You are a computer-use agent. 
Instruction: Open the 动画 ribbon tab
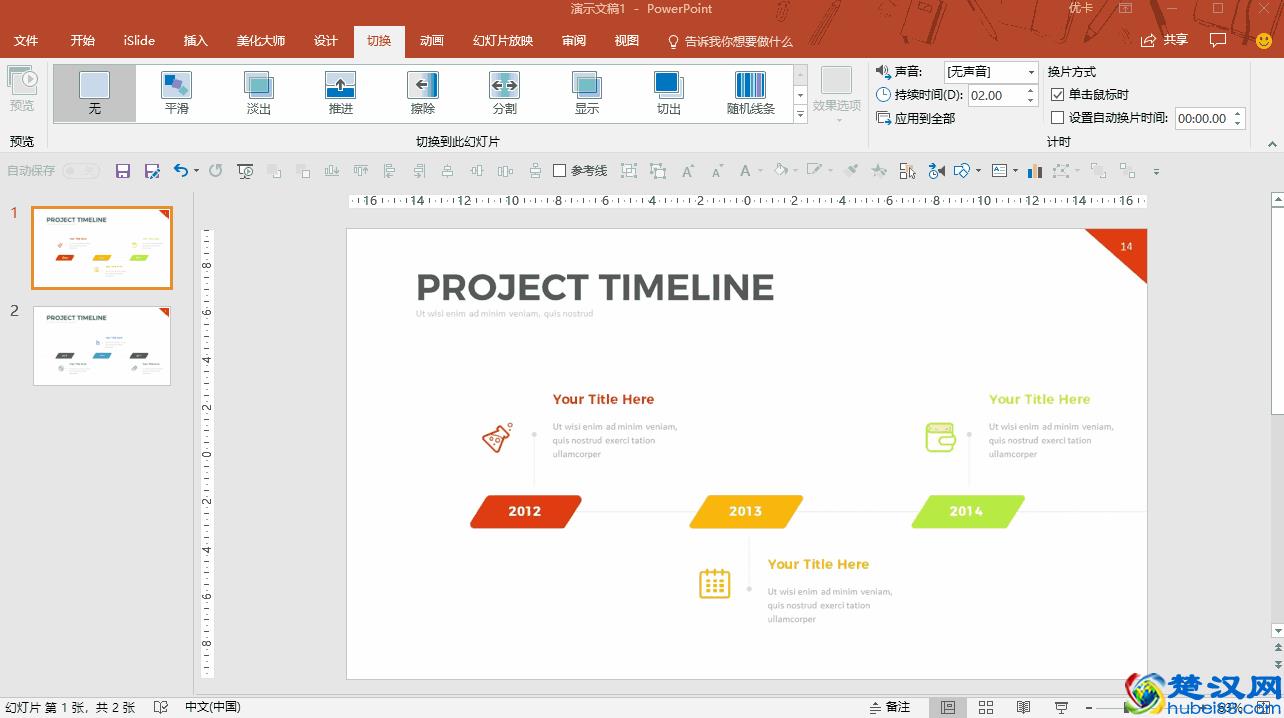(x=432, y=41)
